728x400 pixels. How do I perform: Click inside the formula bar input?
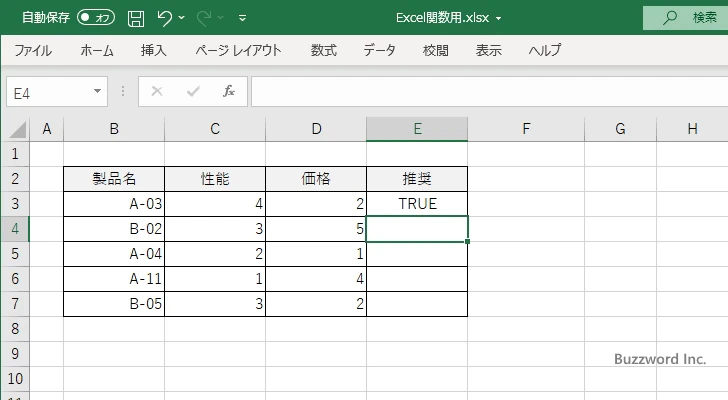pyautogui.click(x=480, y=91)
